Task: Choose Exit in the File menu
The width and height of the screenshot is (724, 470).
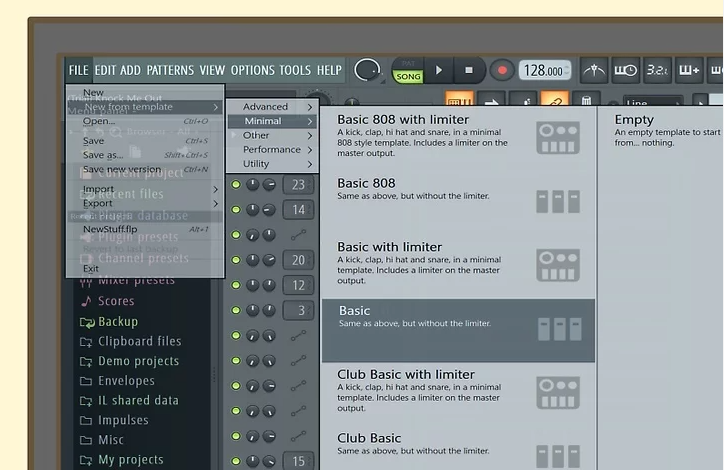Action: tap(145, 268)
